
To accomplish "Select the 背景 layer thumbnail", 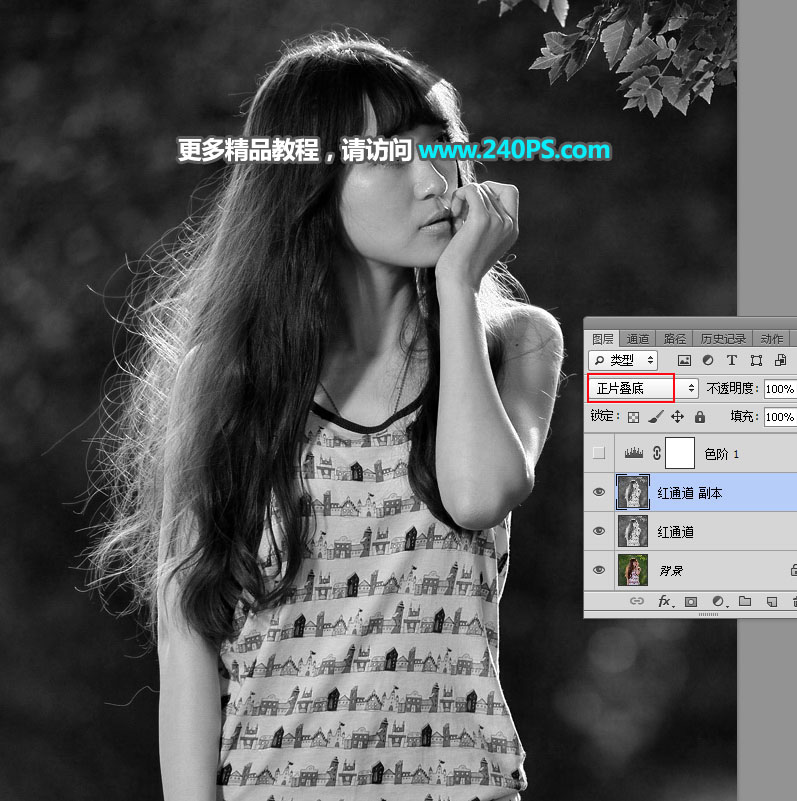I will [x=633, y=570].
